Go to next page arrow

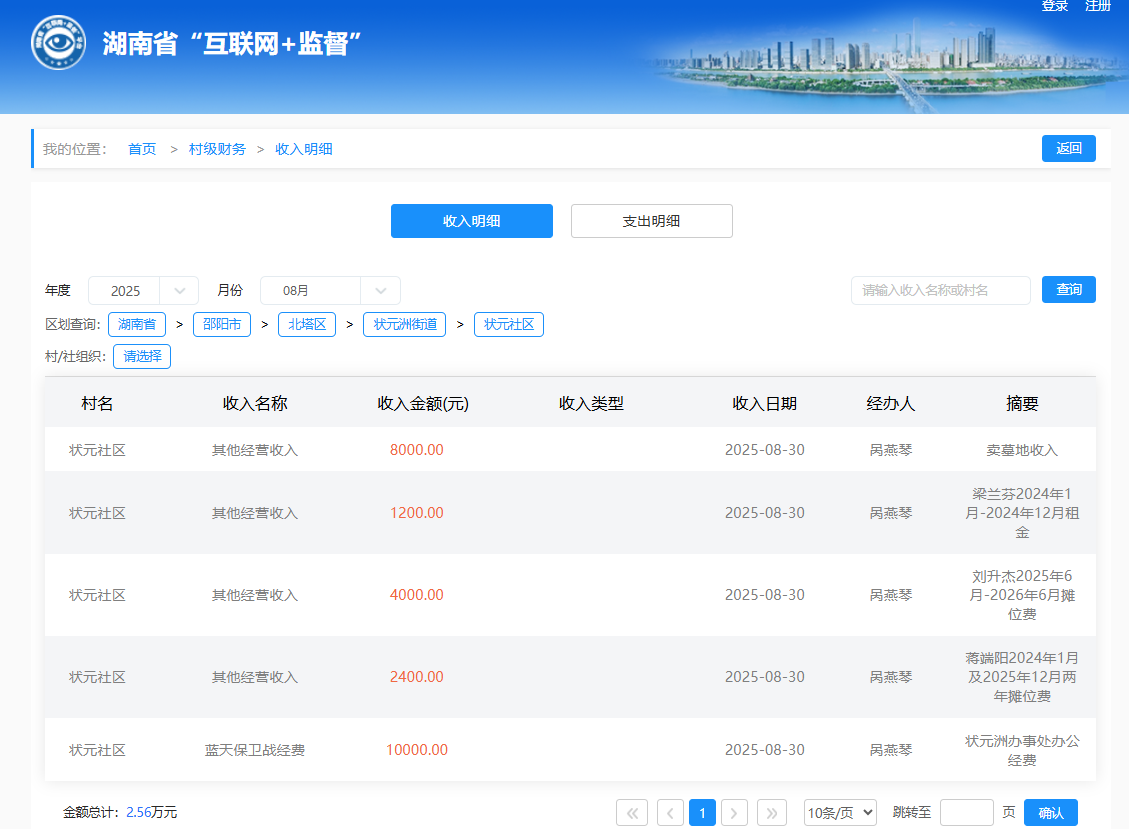(735, 813)
